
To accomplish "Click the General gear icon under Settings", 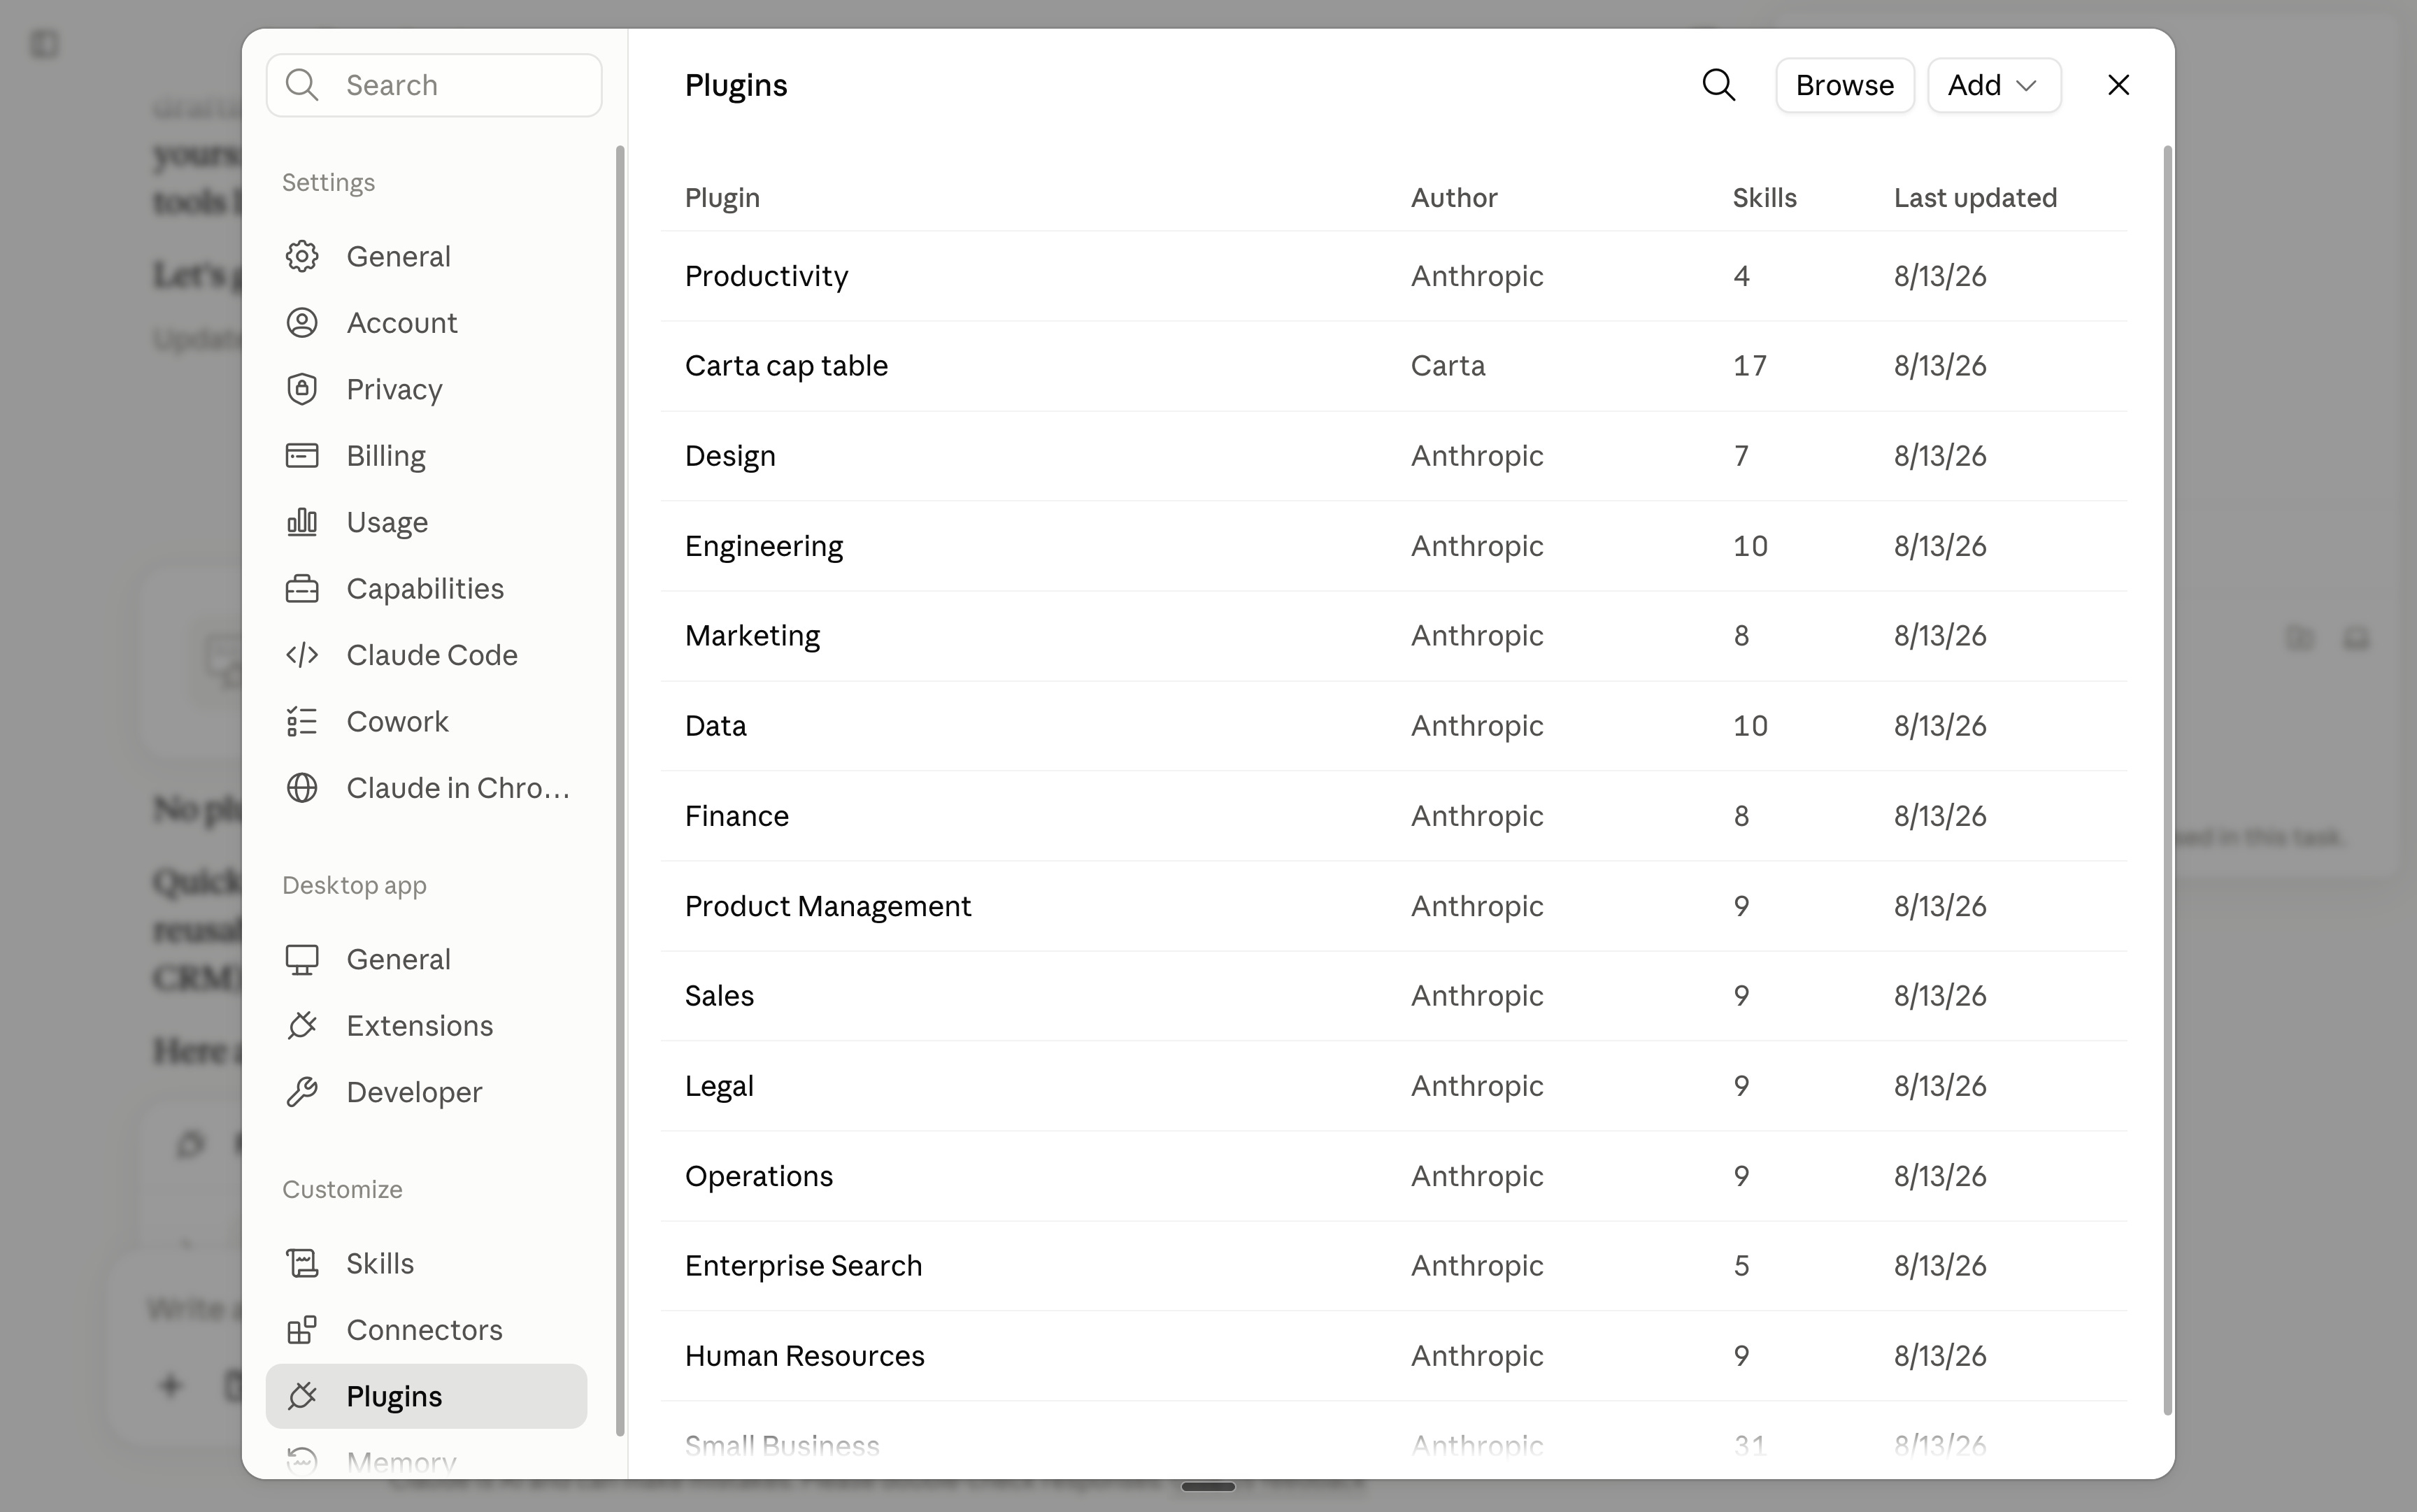I will click(x=302, y=256).
